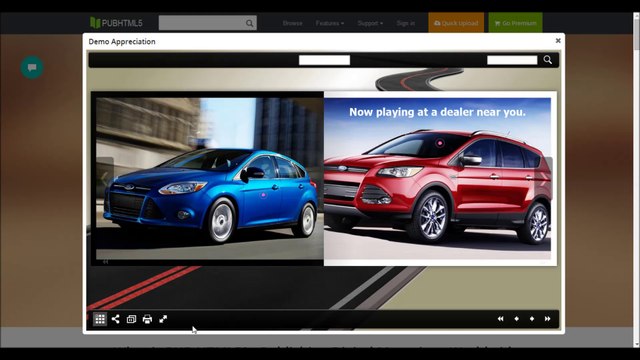The image size is (640, 360).
Task: Close the Demo Appreciation dialog
Action: [558, 40]
